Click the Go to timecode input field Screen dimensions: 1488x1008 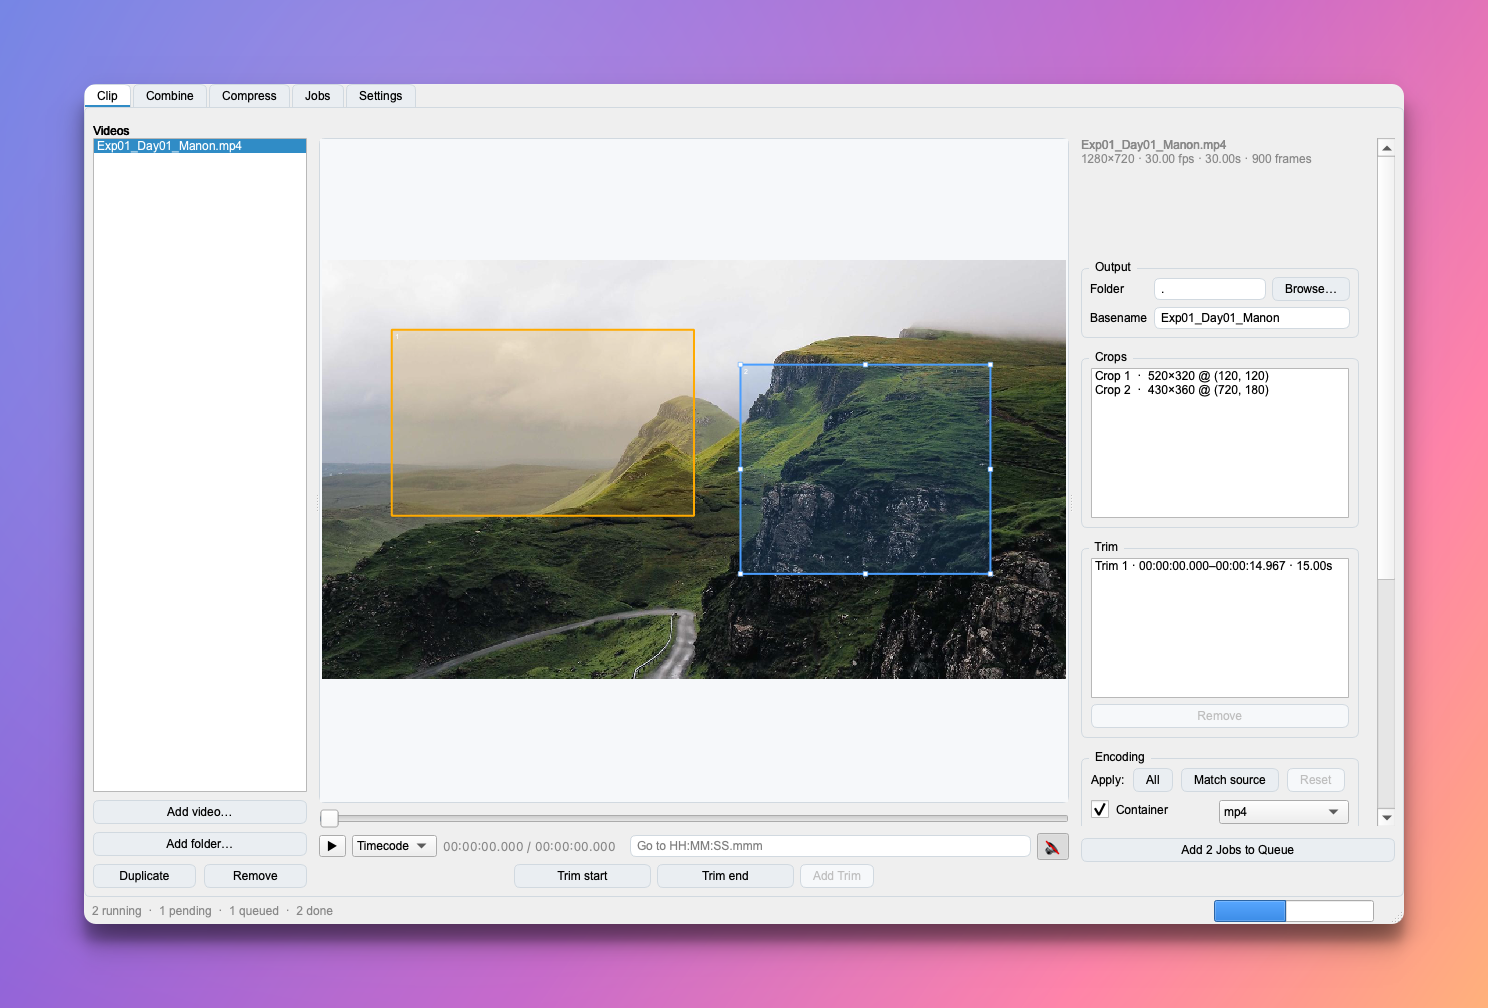coord(830,846)
